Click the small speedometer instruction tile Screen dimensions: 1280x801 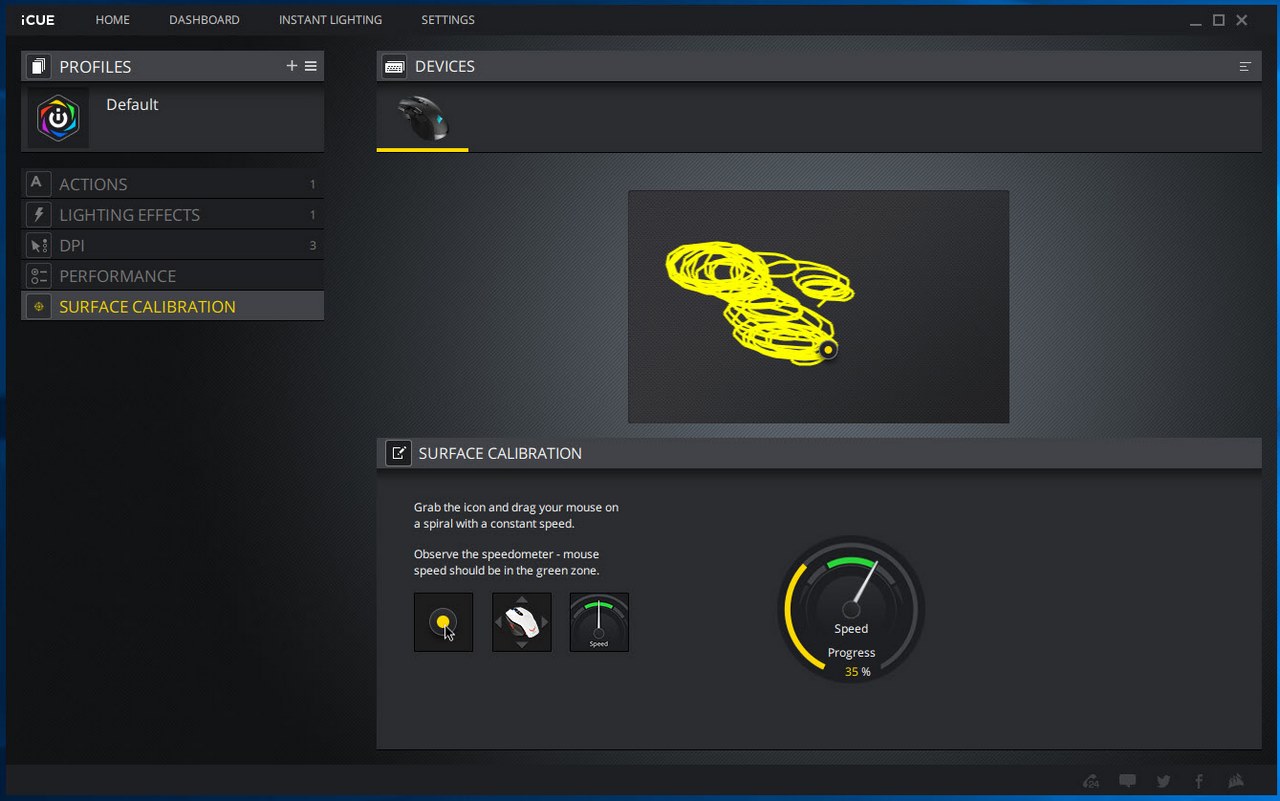(599, 622)
